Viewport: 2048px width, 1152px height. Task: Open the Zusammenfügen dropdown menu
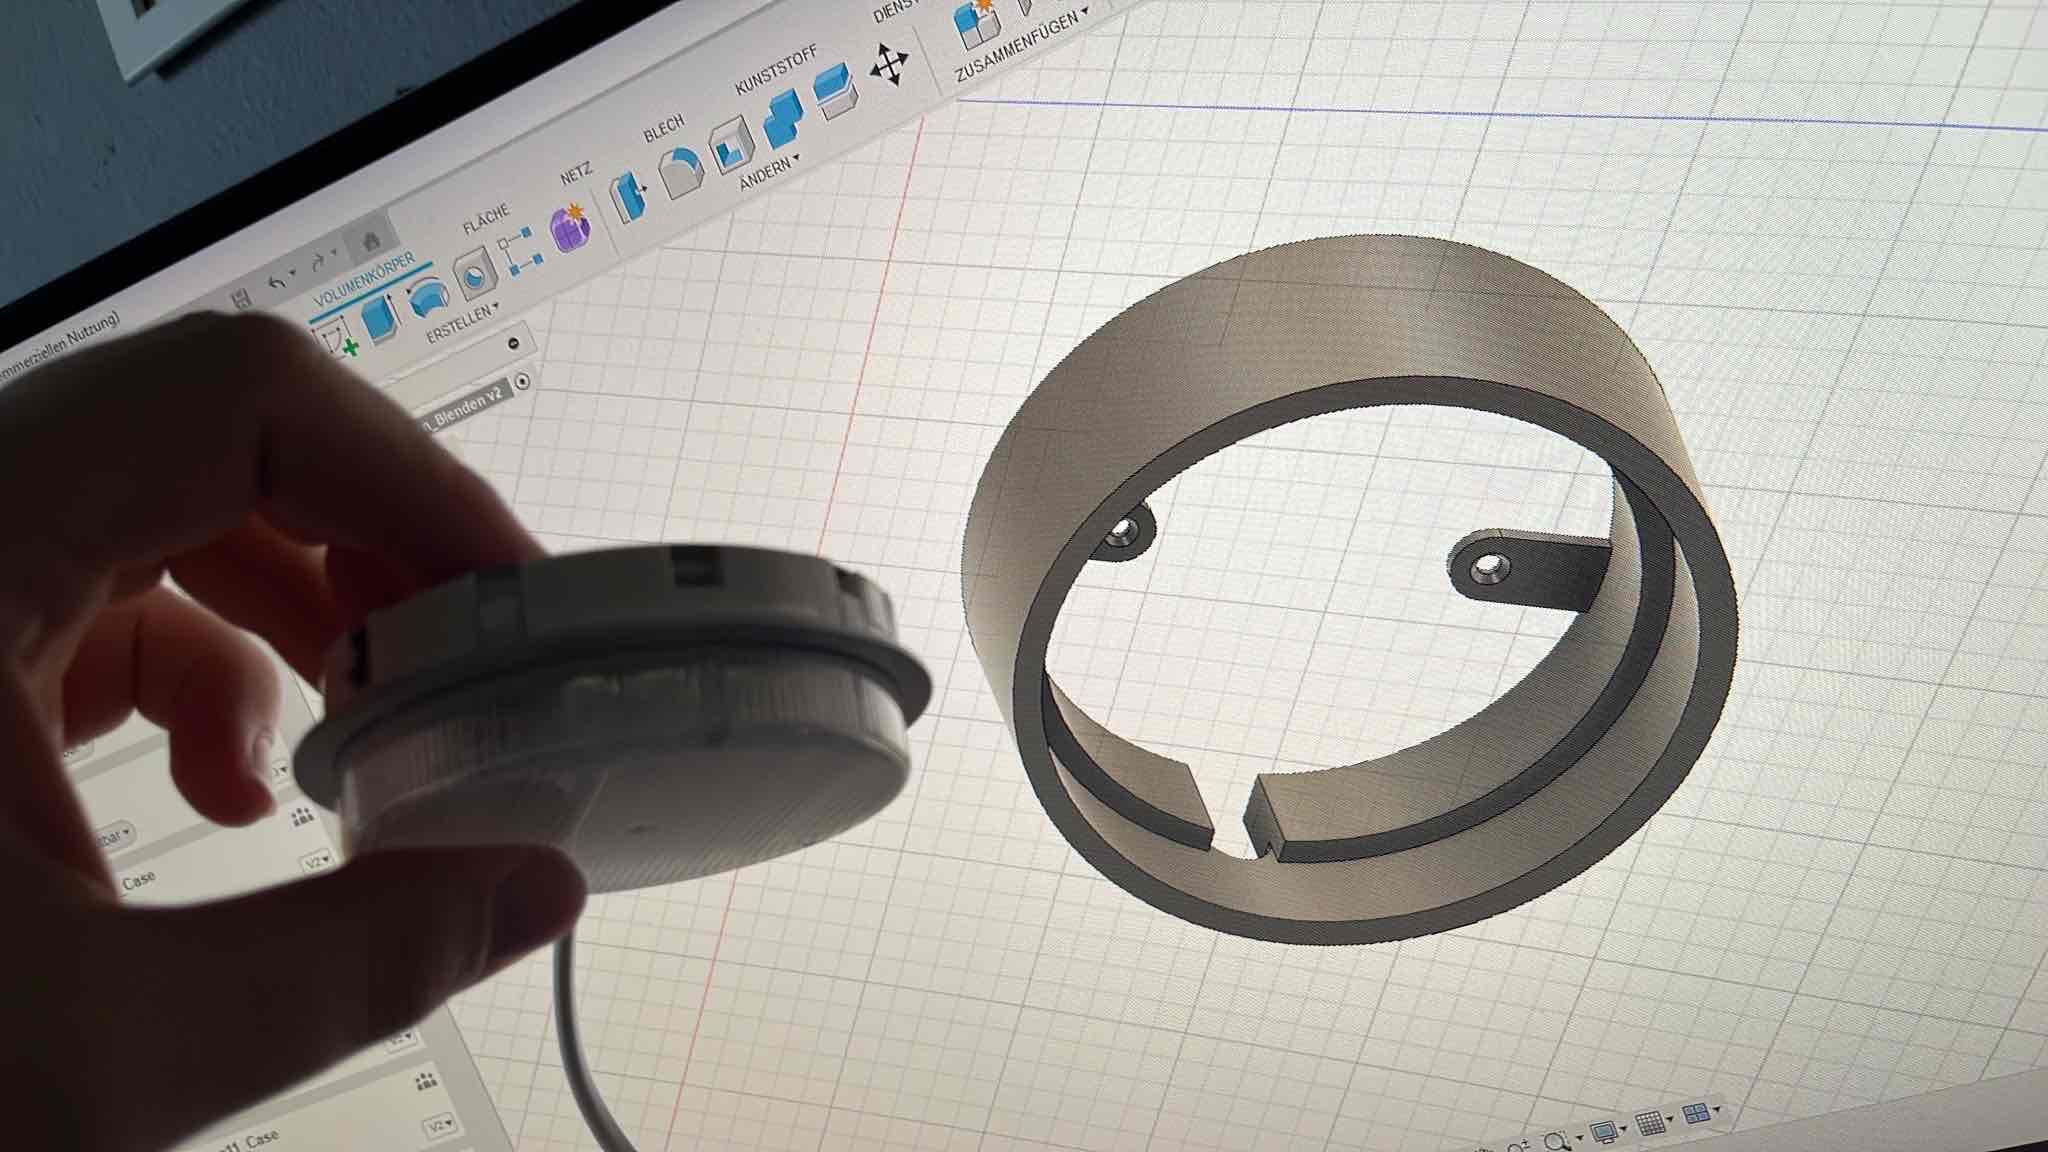(1021, 47)
